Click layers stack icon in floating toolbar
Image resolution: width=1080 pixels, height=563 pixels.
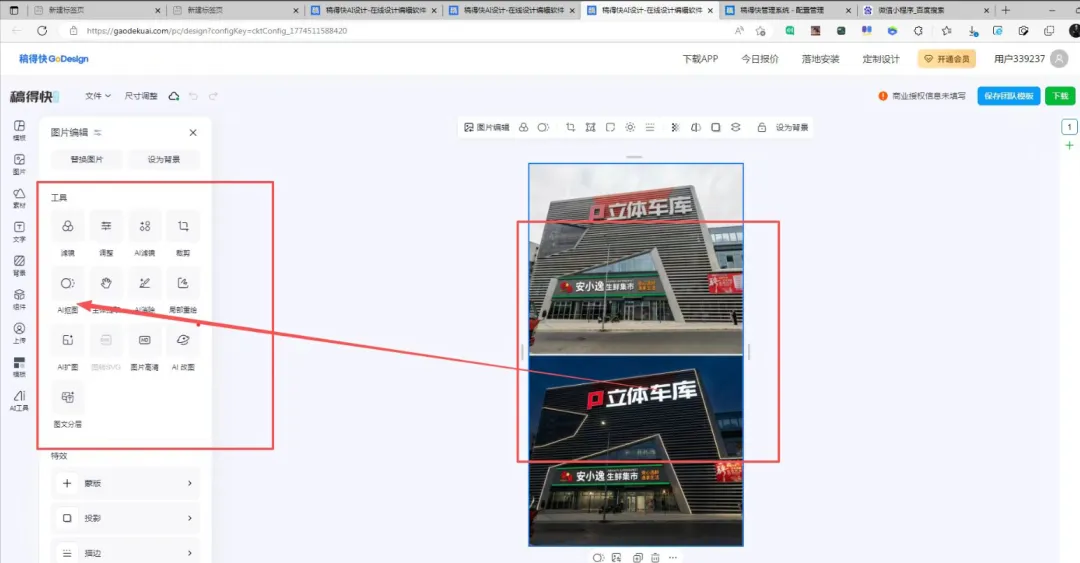click(736, 127)
